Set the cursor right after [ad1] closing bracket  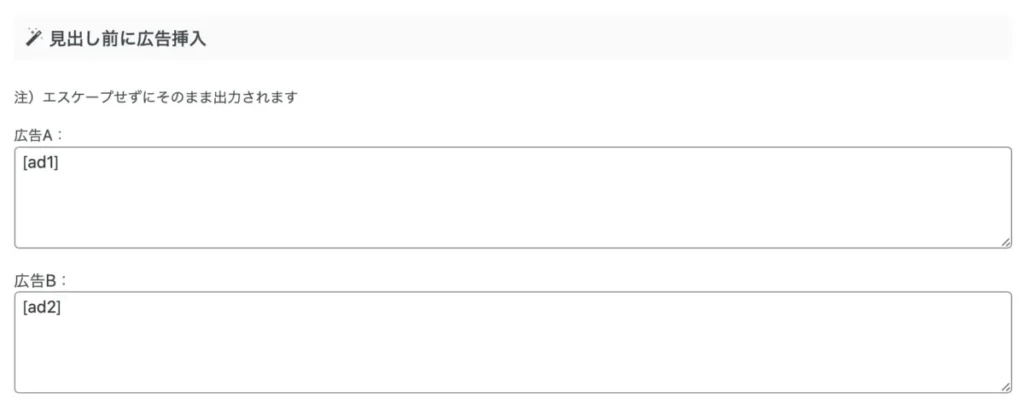click(59, 163)
